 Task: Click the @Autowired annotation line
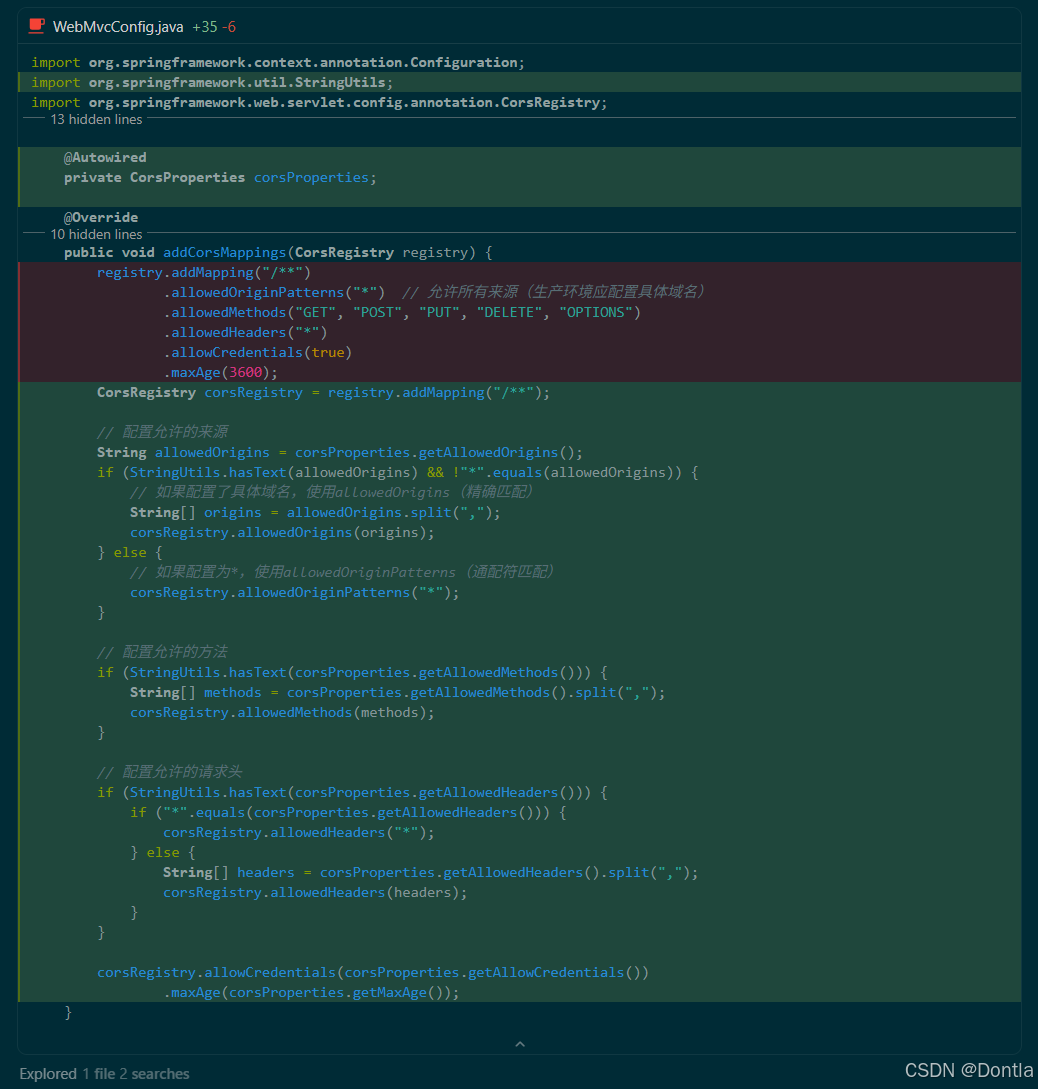105,157
